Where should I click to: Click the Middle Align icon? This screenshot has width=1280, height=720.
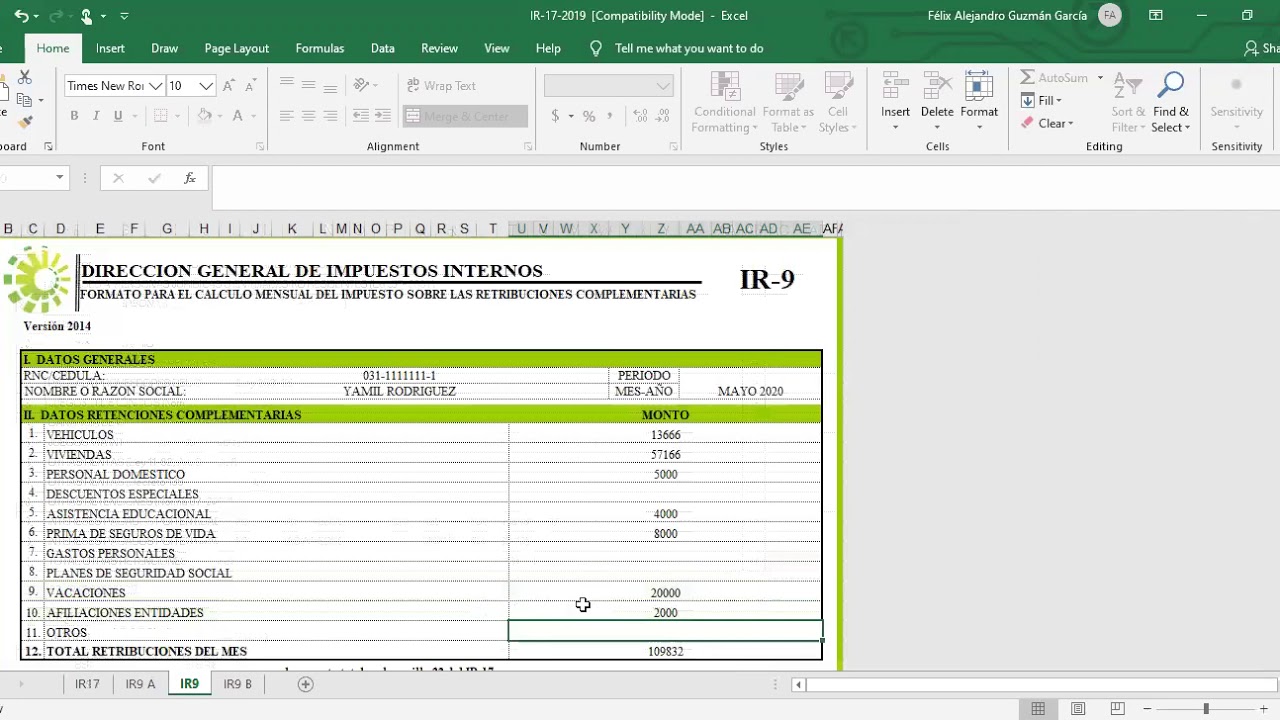coord(308,85)
